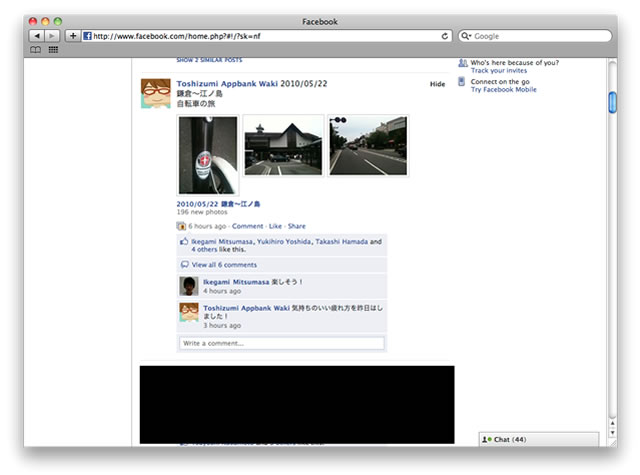
Task: Click the mobile phone icon in sidebar
Action: pyautogui.click(x=461, y=82)
